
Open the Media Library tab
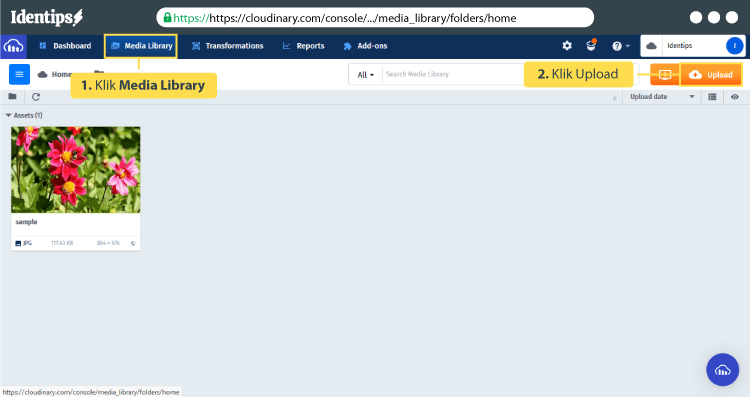141,46
